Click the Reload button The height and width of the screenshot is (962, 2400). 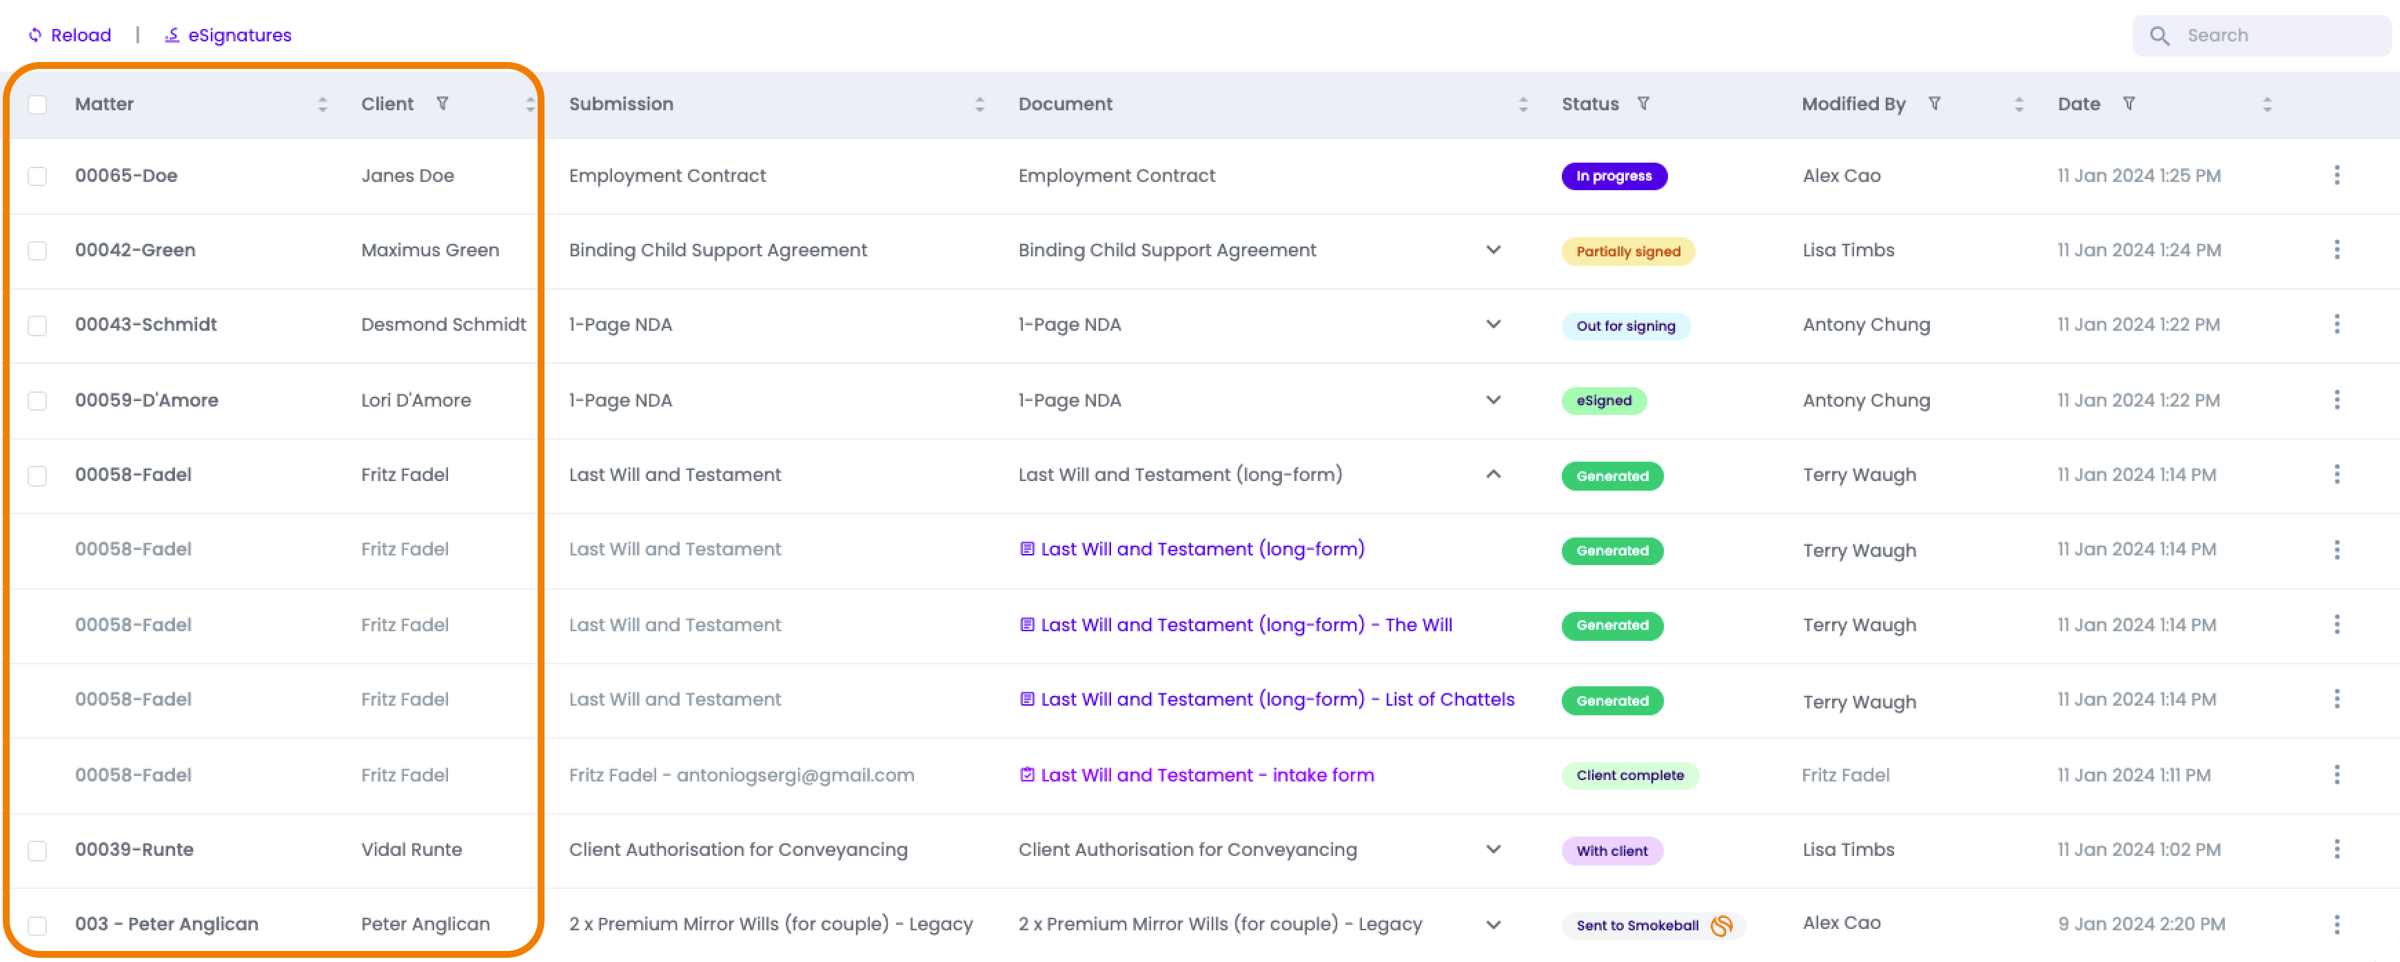pyautogui.click(x=70, y=36)
